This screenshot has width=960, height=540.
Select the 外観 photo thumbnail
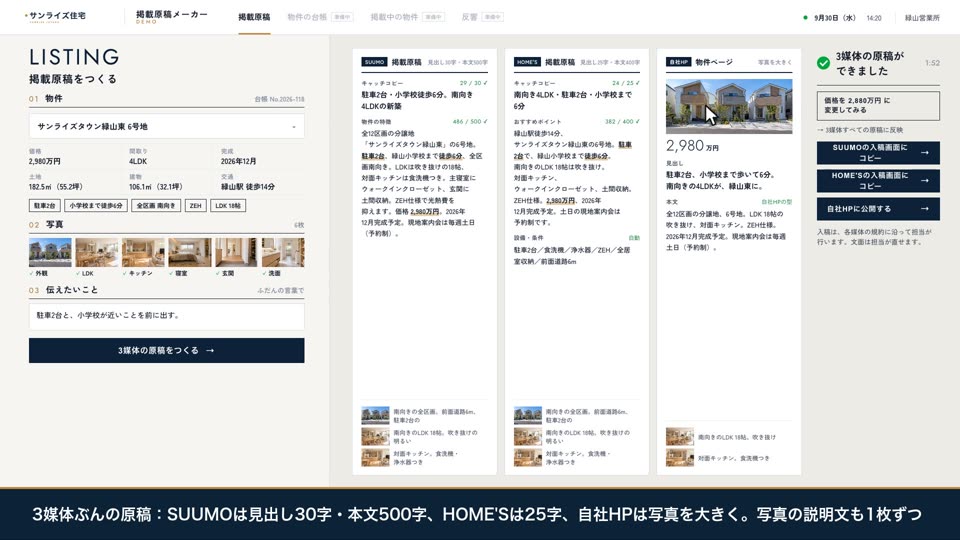(x=50, y=252)
